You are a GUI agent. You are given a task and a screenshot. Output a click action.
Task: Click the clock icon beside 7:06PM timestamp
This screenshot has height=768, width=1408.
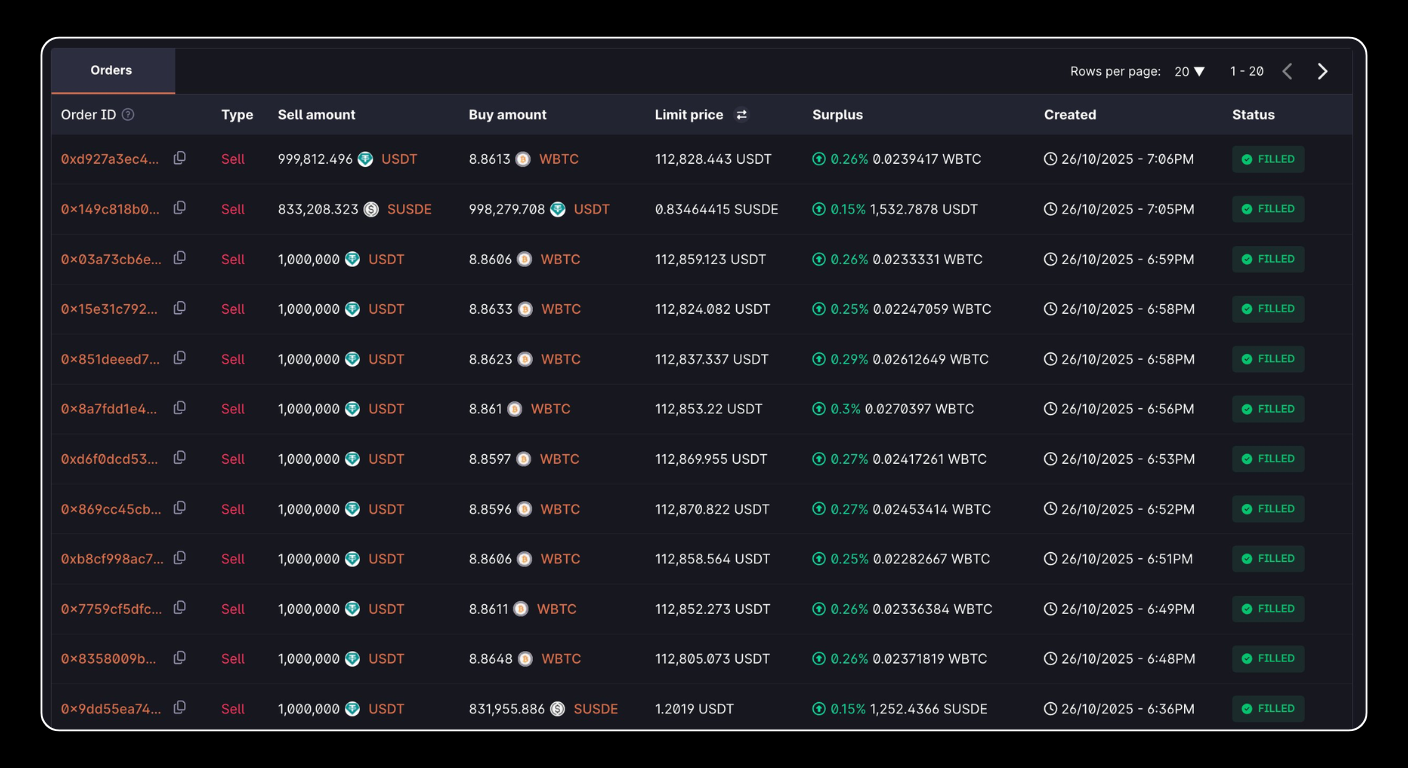(1052, 159)
